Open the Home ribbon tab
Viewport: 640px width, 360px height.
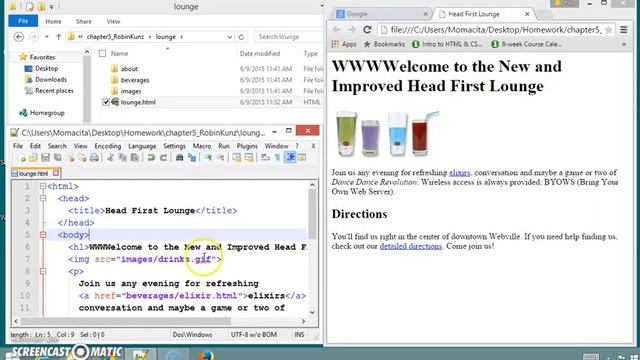tap(53, 21)
